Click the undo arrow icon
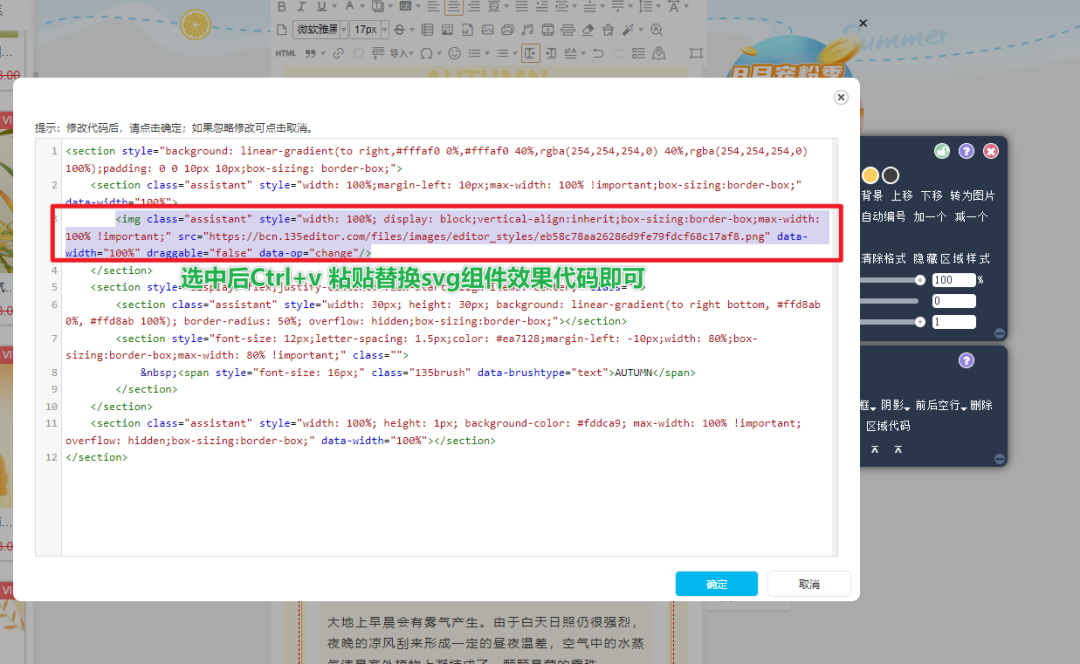The image size is (1080, 664). click(x=598, y=53)
